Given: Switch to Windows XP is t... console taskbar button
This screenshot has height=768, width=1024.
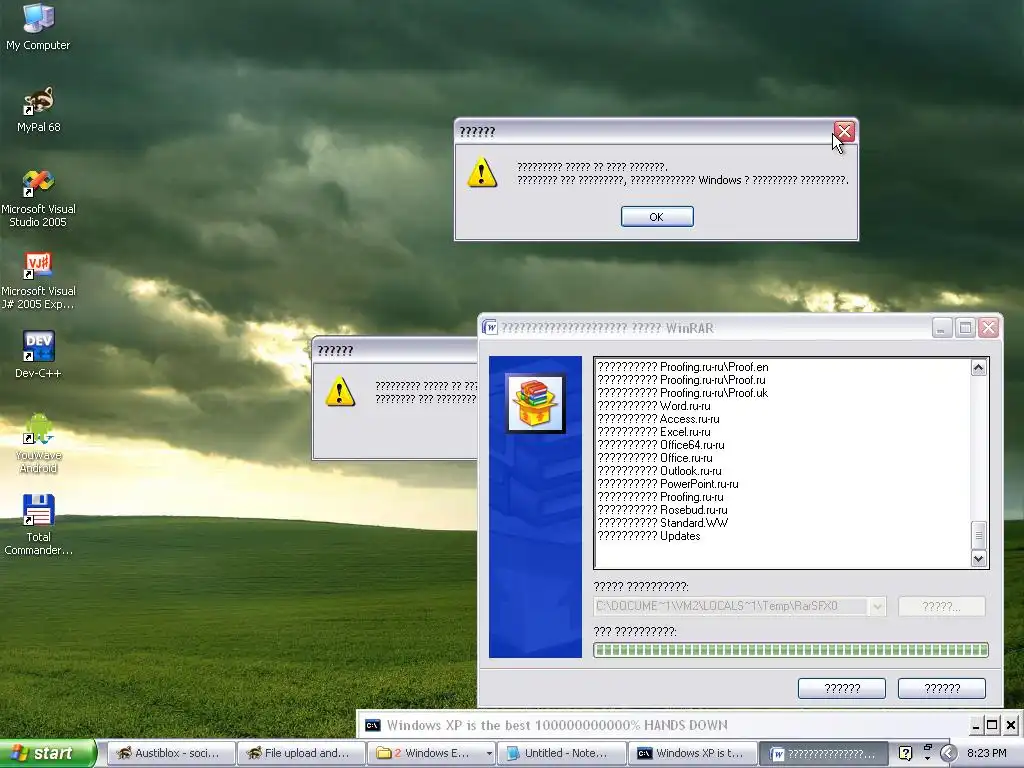Looking at the screenshot, I should coord(692,753).
